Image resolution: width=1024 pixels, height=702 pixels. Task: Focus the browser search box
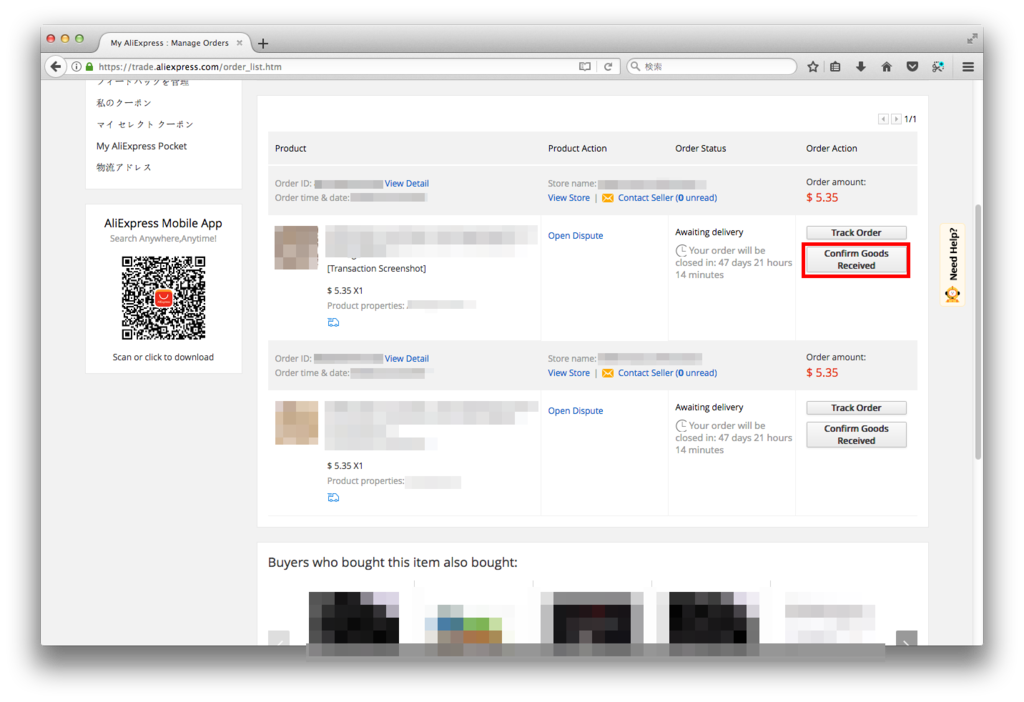tap(712, 67)
